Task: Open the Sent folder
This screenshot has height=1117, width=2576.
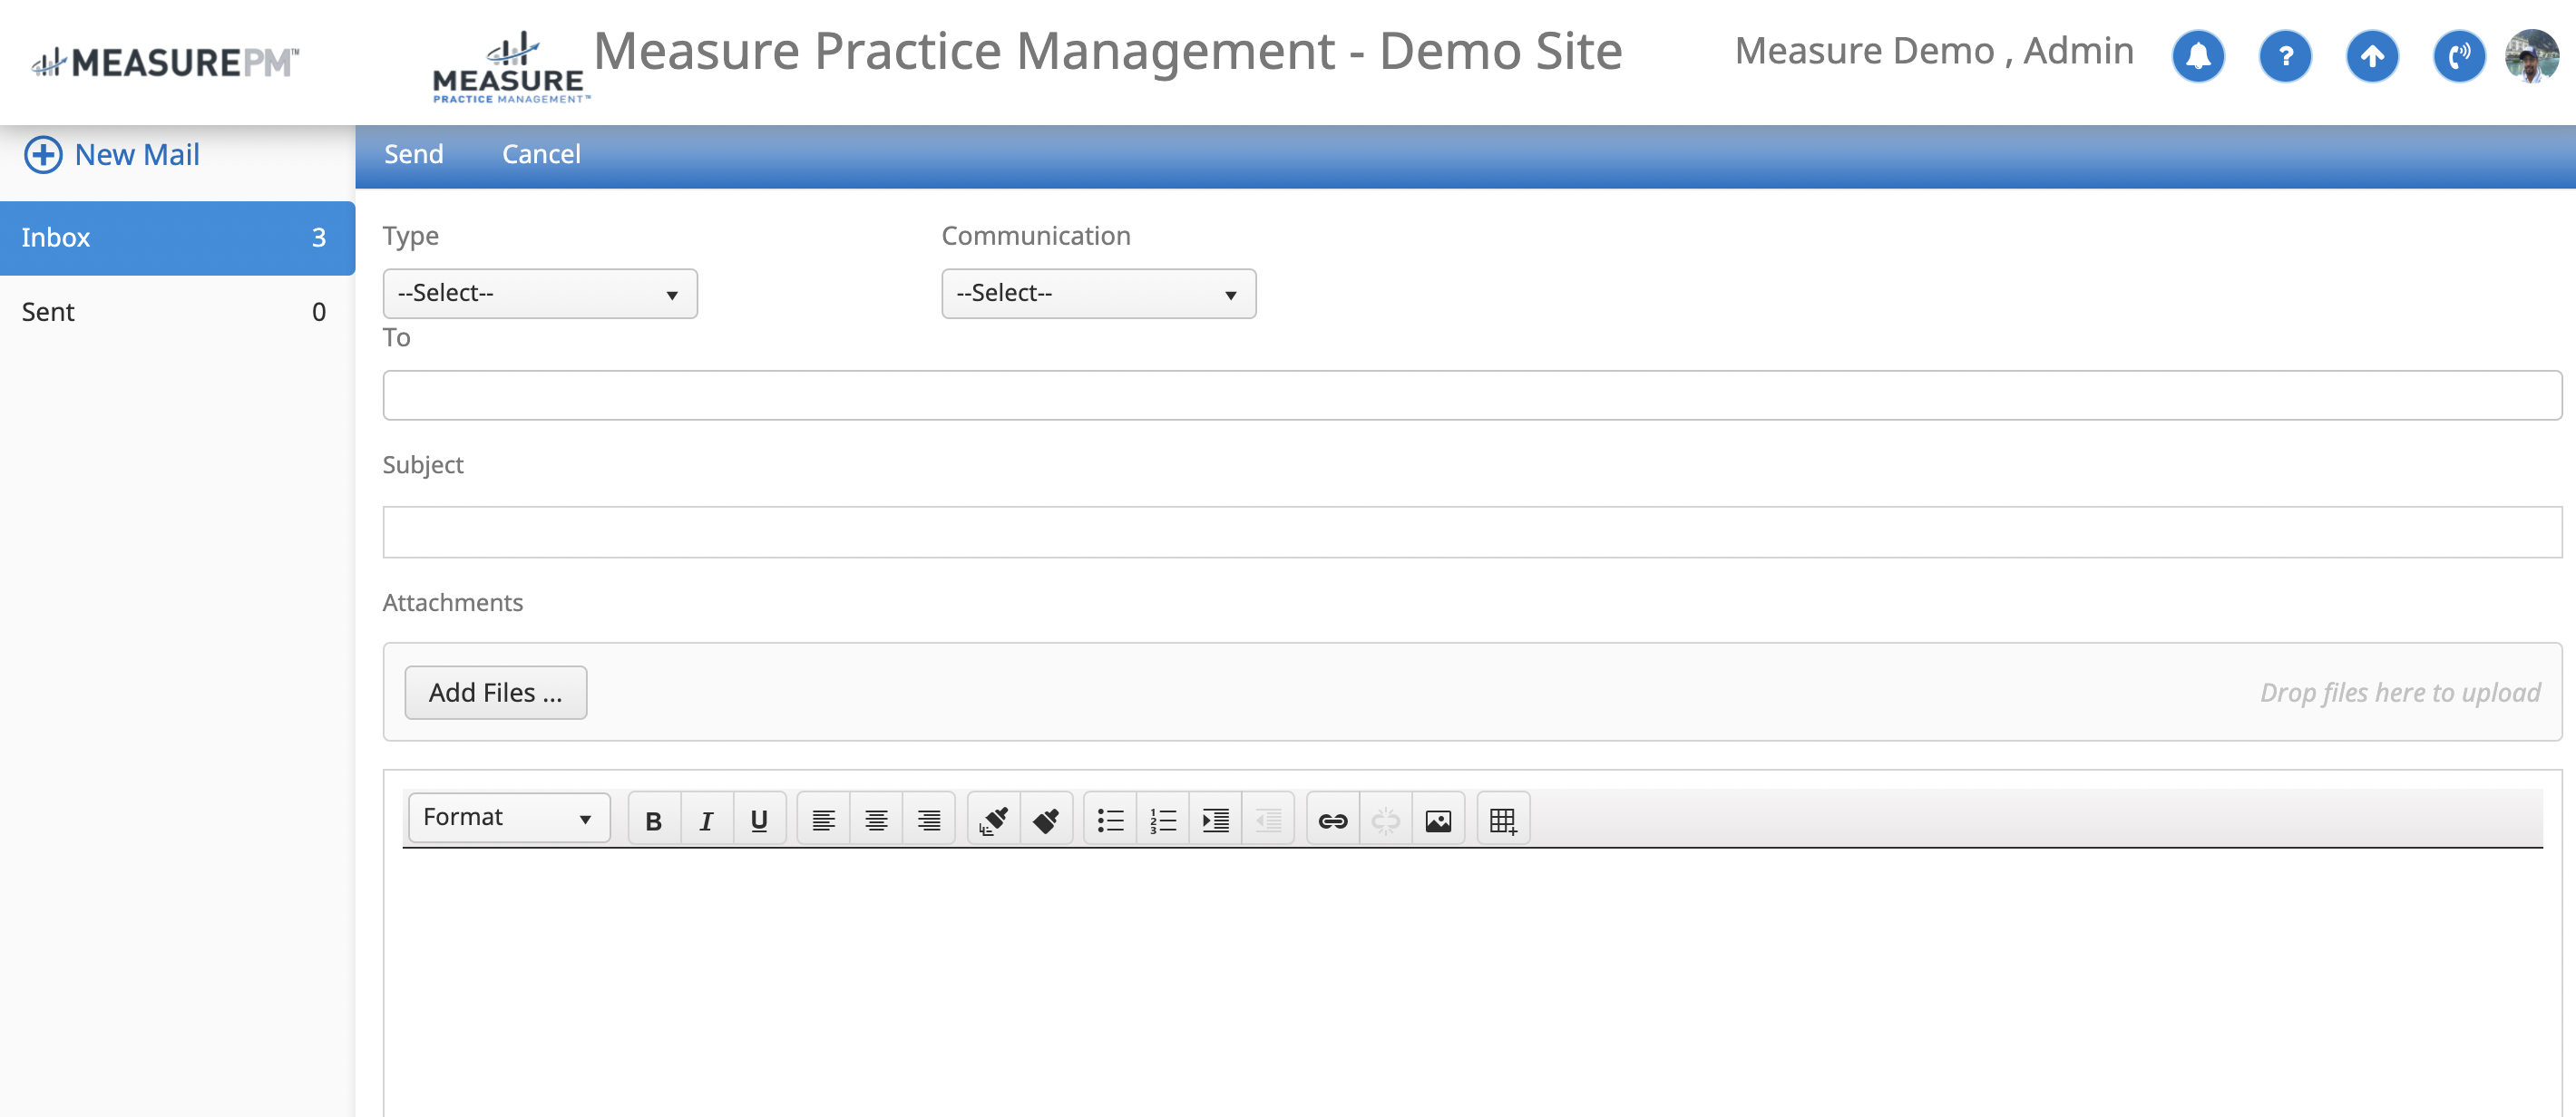Action: pyautogui.click(x=177, y=312)
